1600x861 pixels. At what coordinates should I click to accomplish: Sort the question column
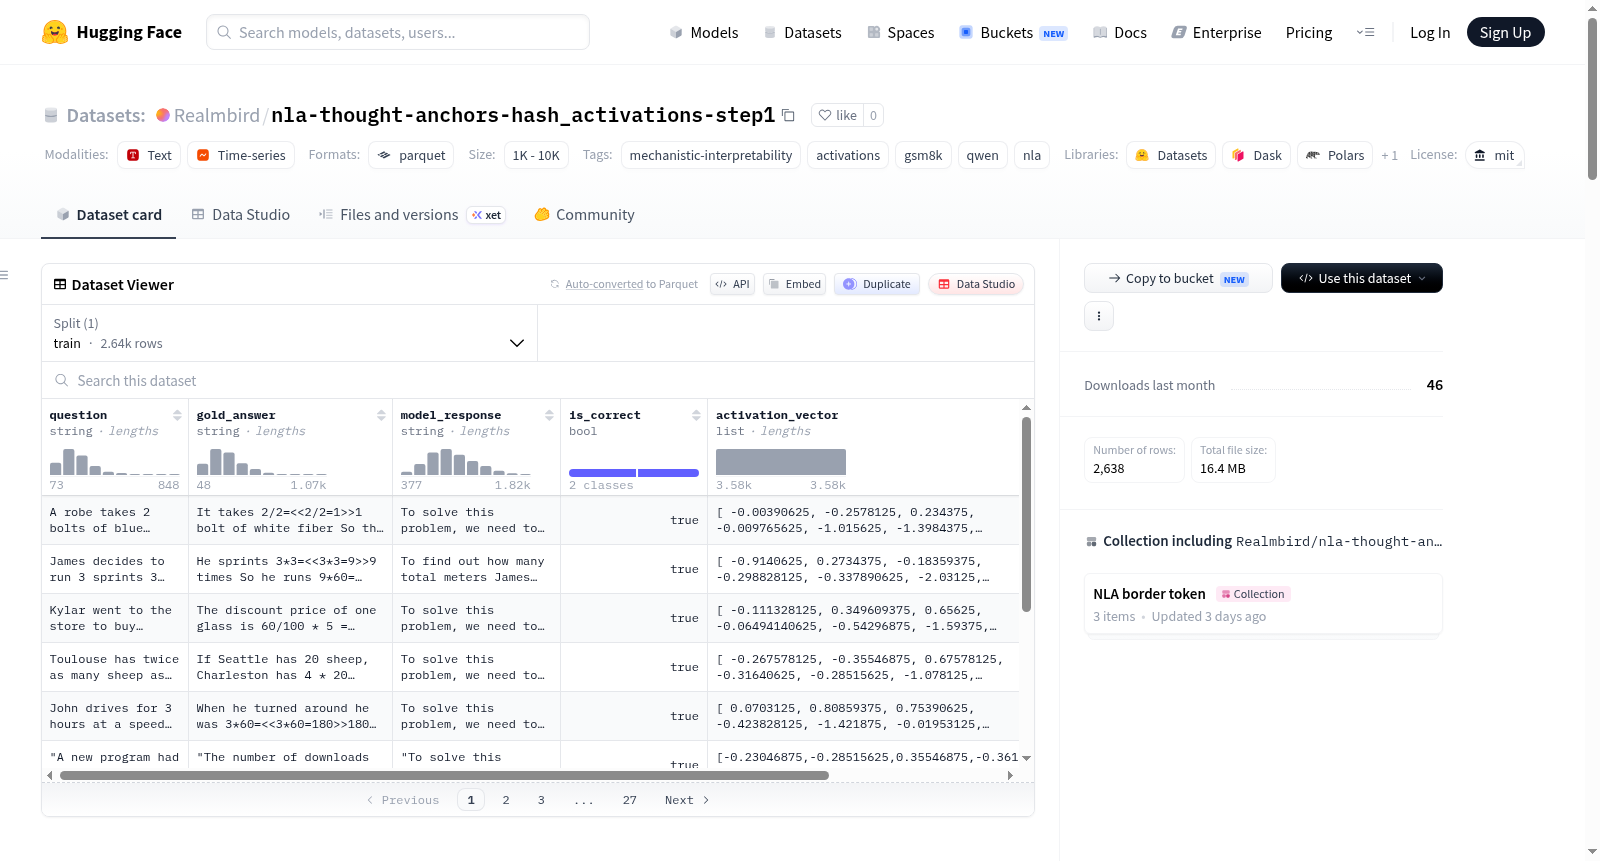pyautogui.click(x=177, y=415)
